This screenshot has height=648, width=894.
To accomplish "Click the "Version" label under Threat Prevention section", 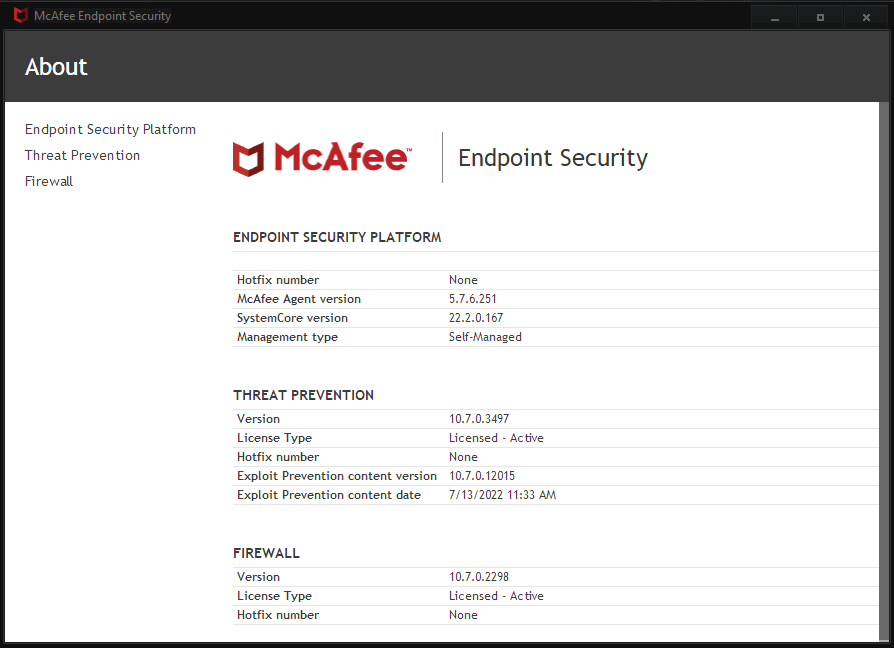I will [258, 419].
